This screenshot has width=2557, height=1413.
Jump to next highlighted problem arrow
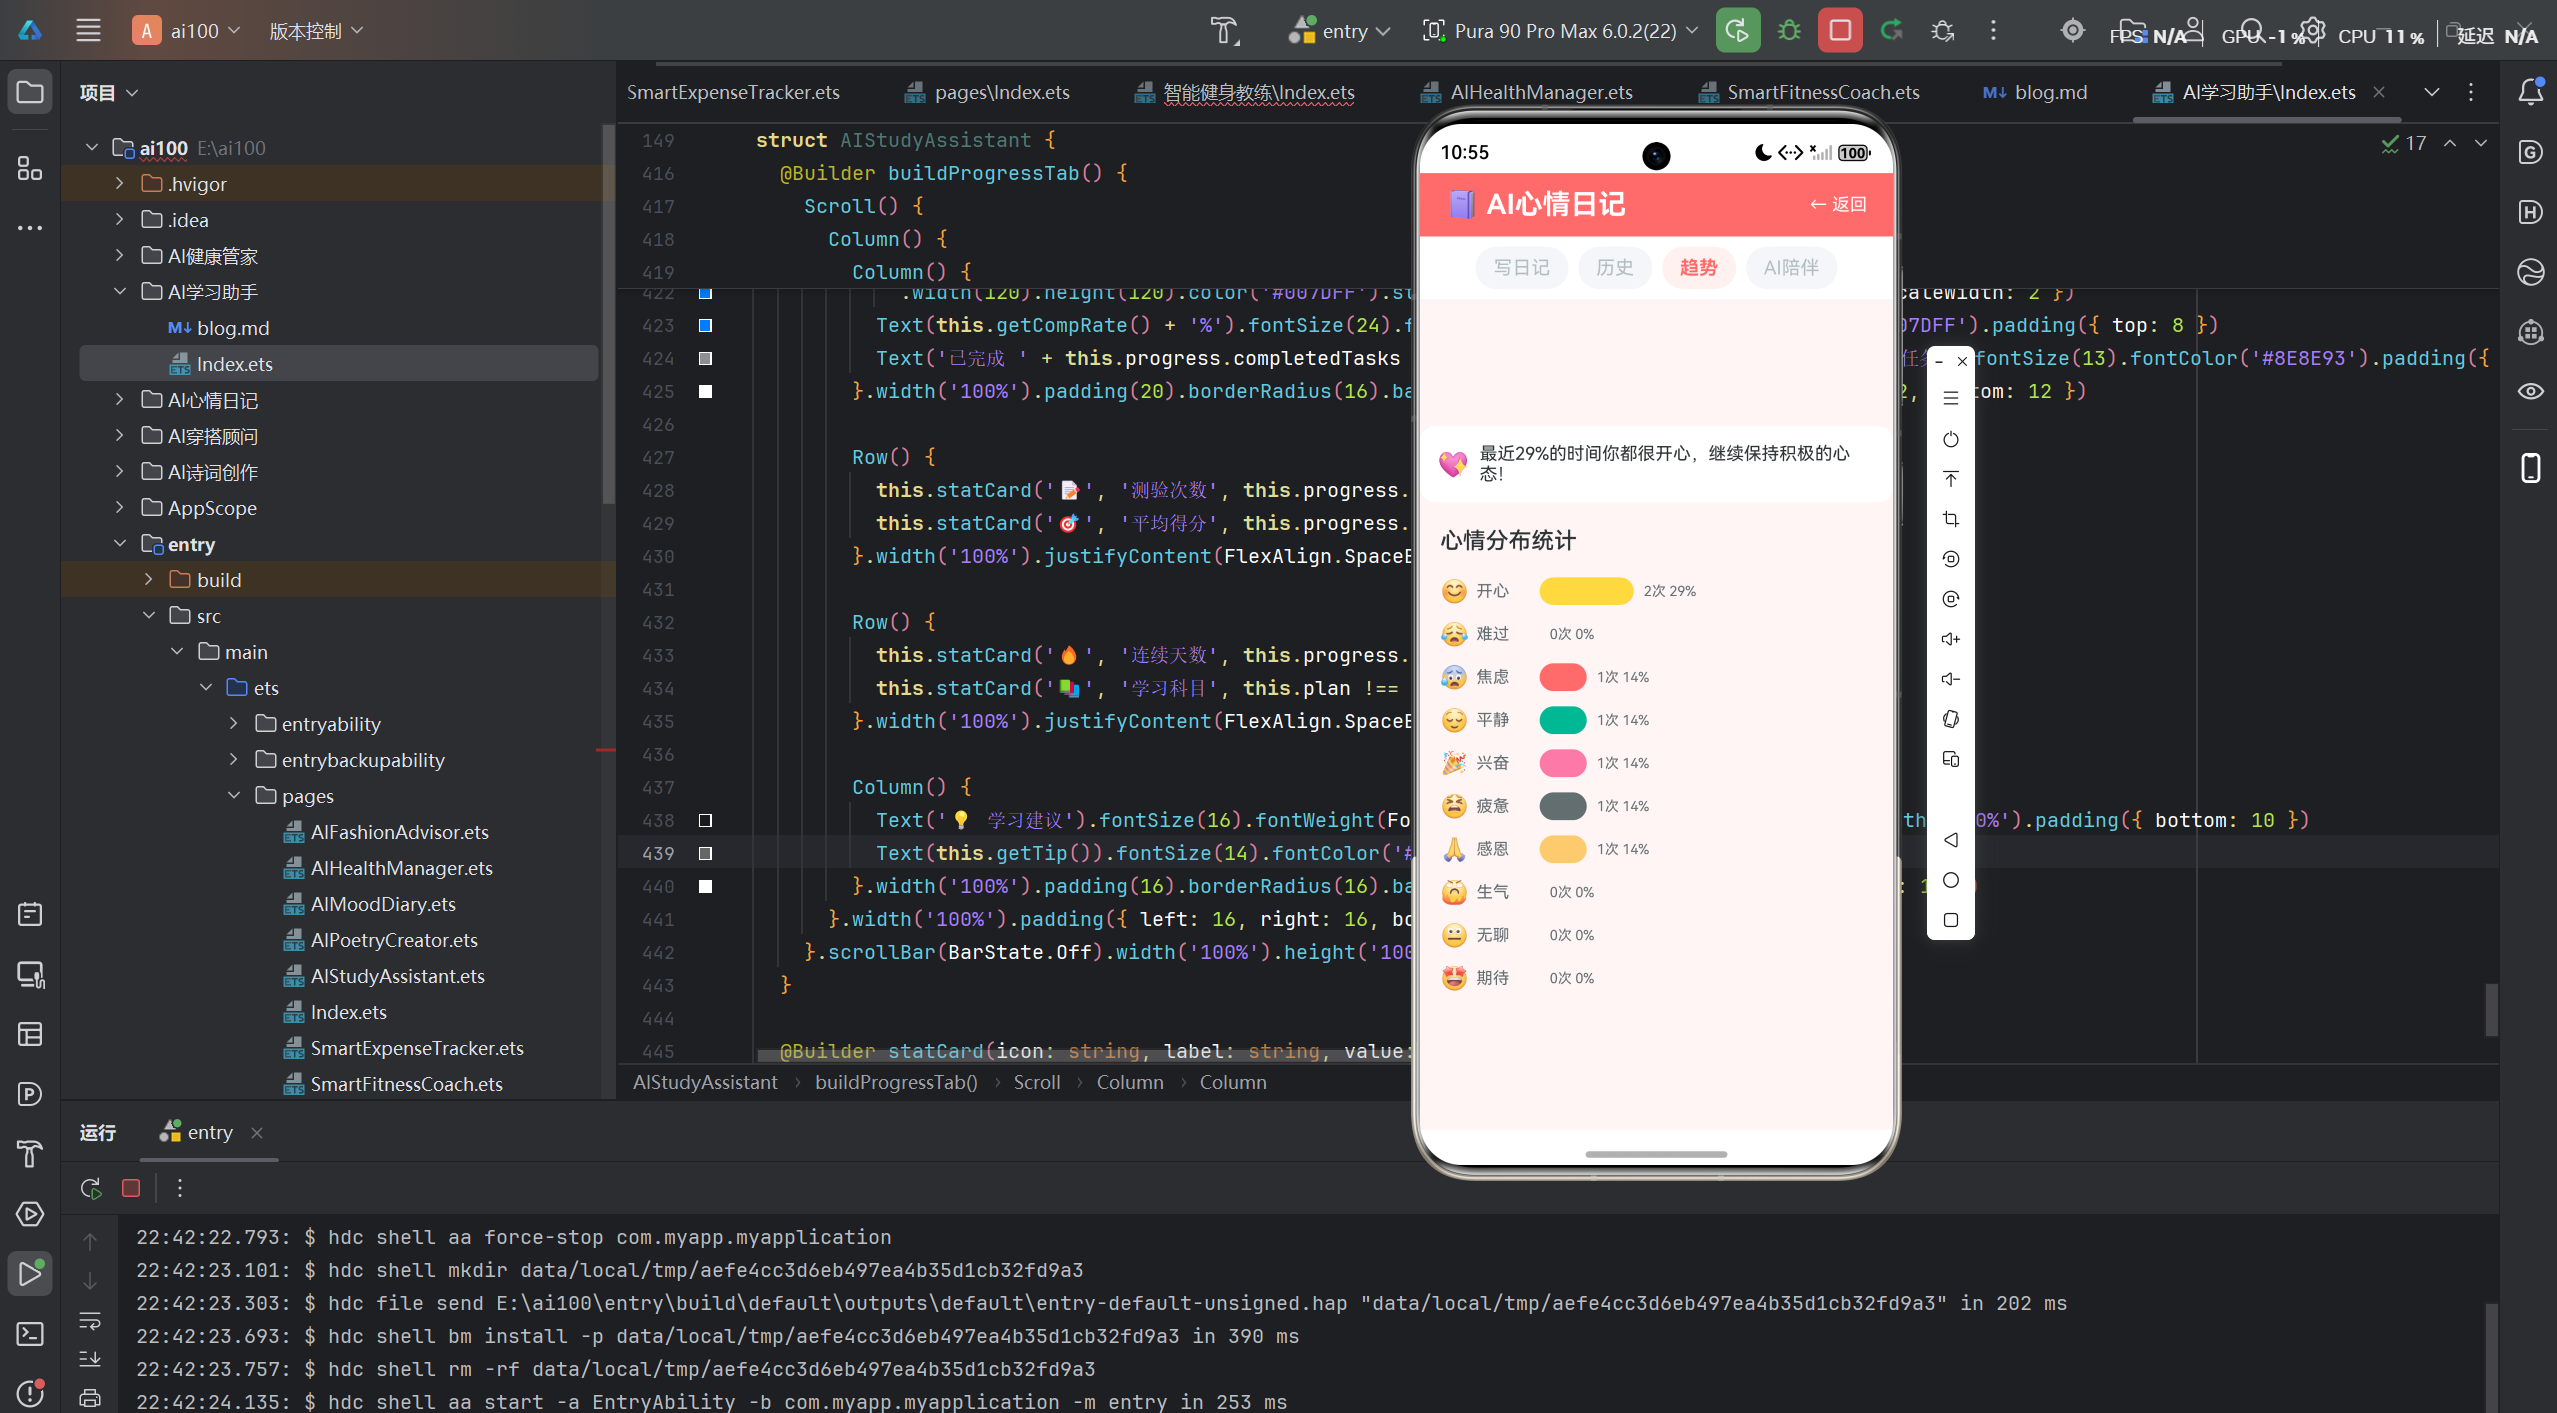pos(2481,143)
